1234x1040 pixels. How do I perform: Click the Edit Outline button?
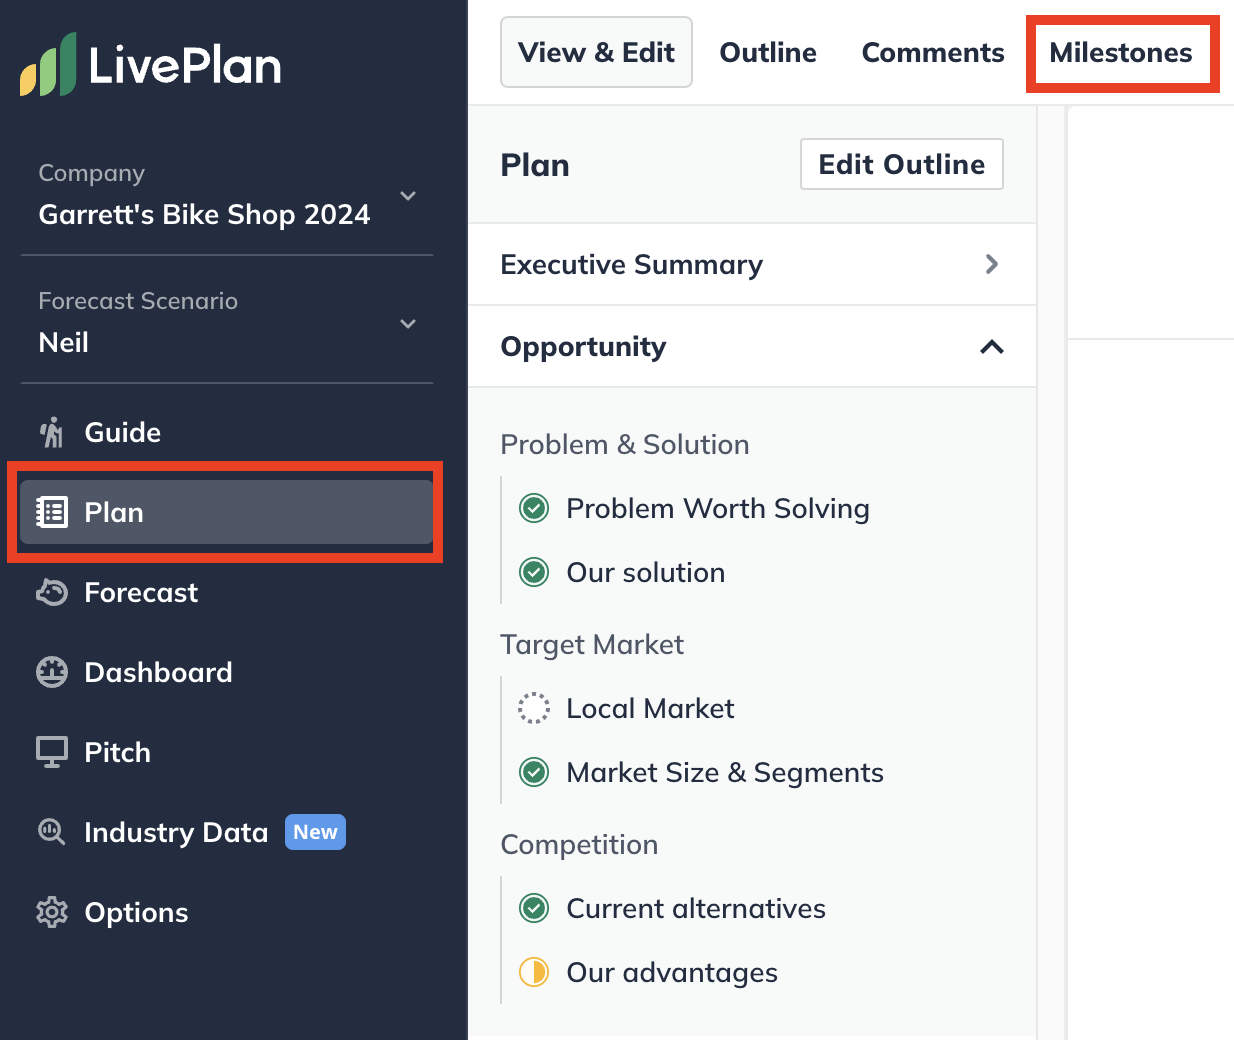[x=902, y=164]
